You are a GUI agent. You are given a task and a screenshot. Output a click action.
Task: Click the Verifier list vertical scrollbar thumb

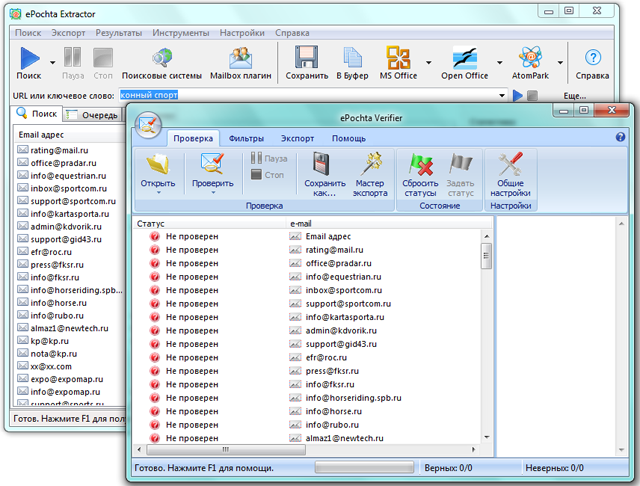486,256
